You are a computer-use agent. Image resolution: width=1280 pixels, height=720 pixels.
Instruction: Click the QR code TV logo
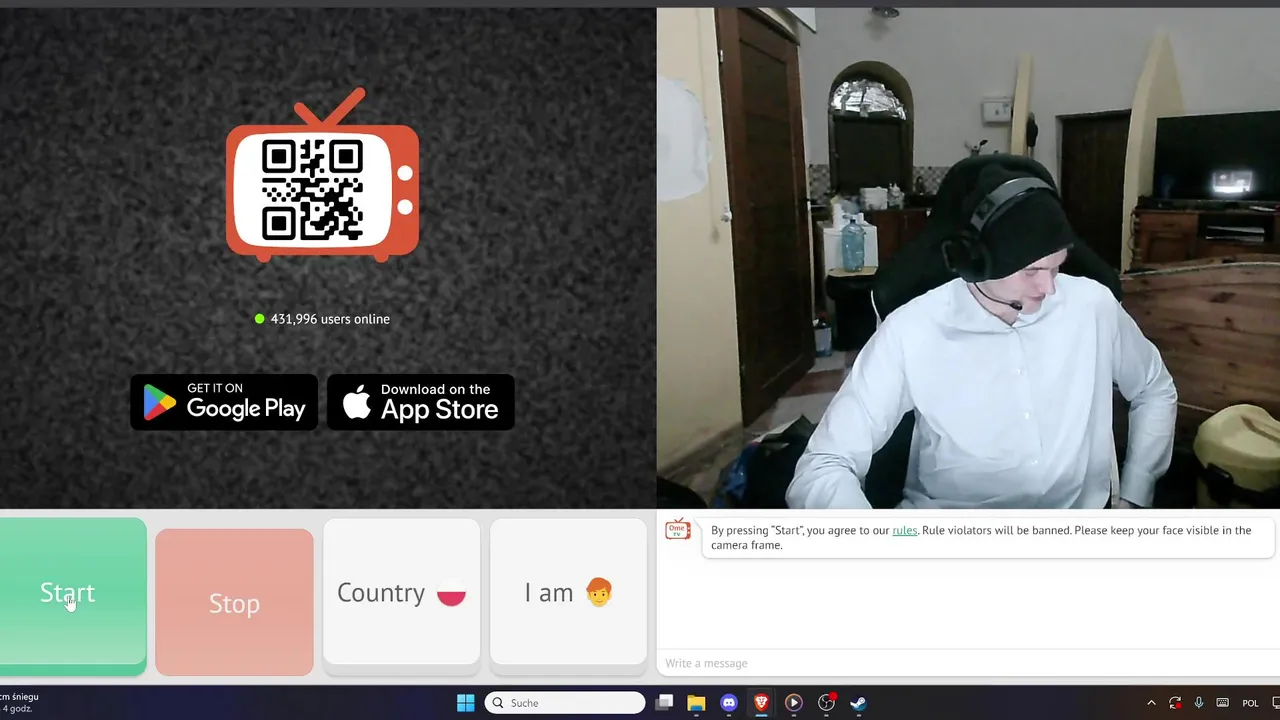[x=322, y=177]
